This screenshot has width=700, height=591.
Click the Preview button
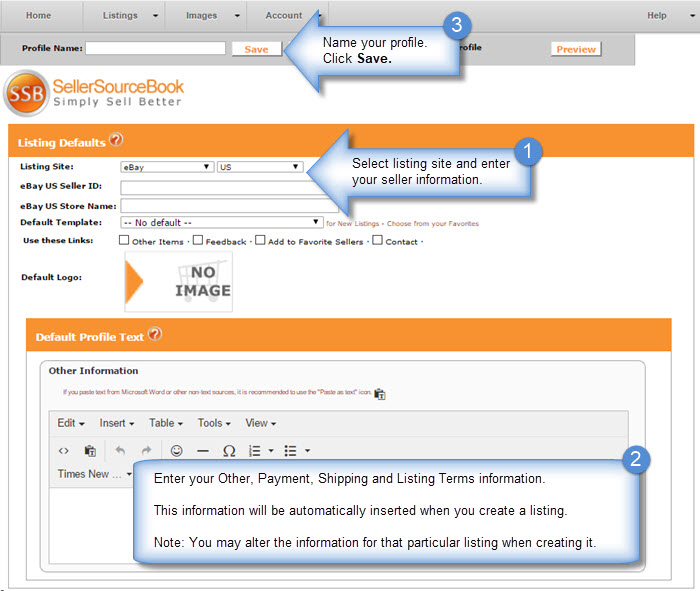point(576,49)
